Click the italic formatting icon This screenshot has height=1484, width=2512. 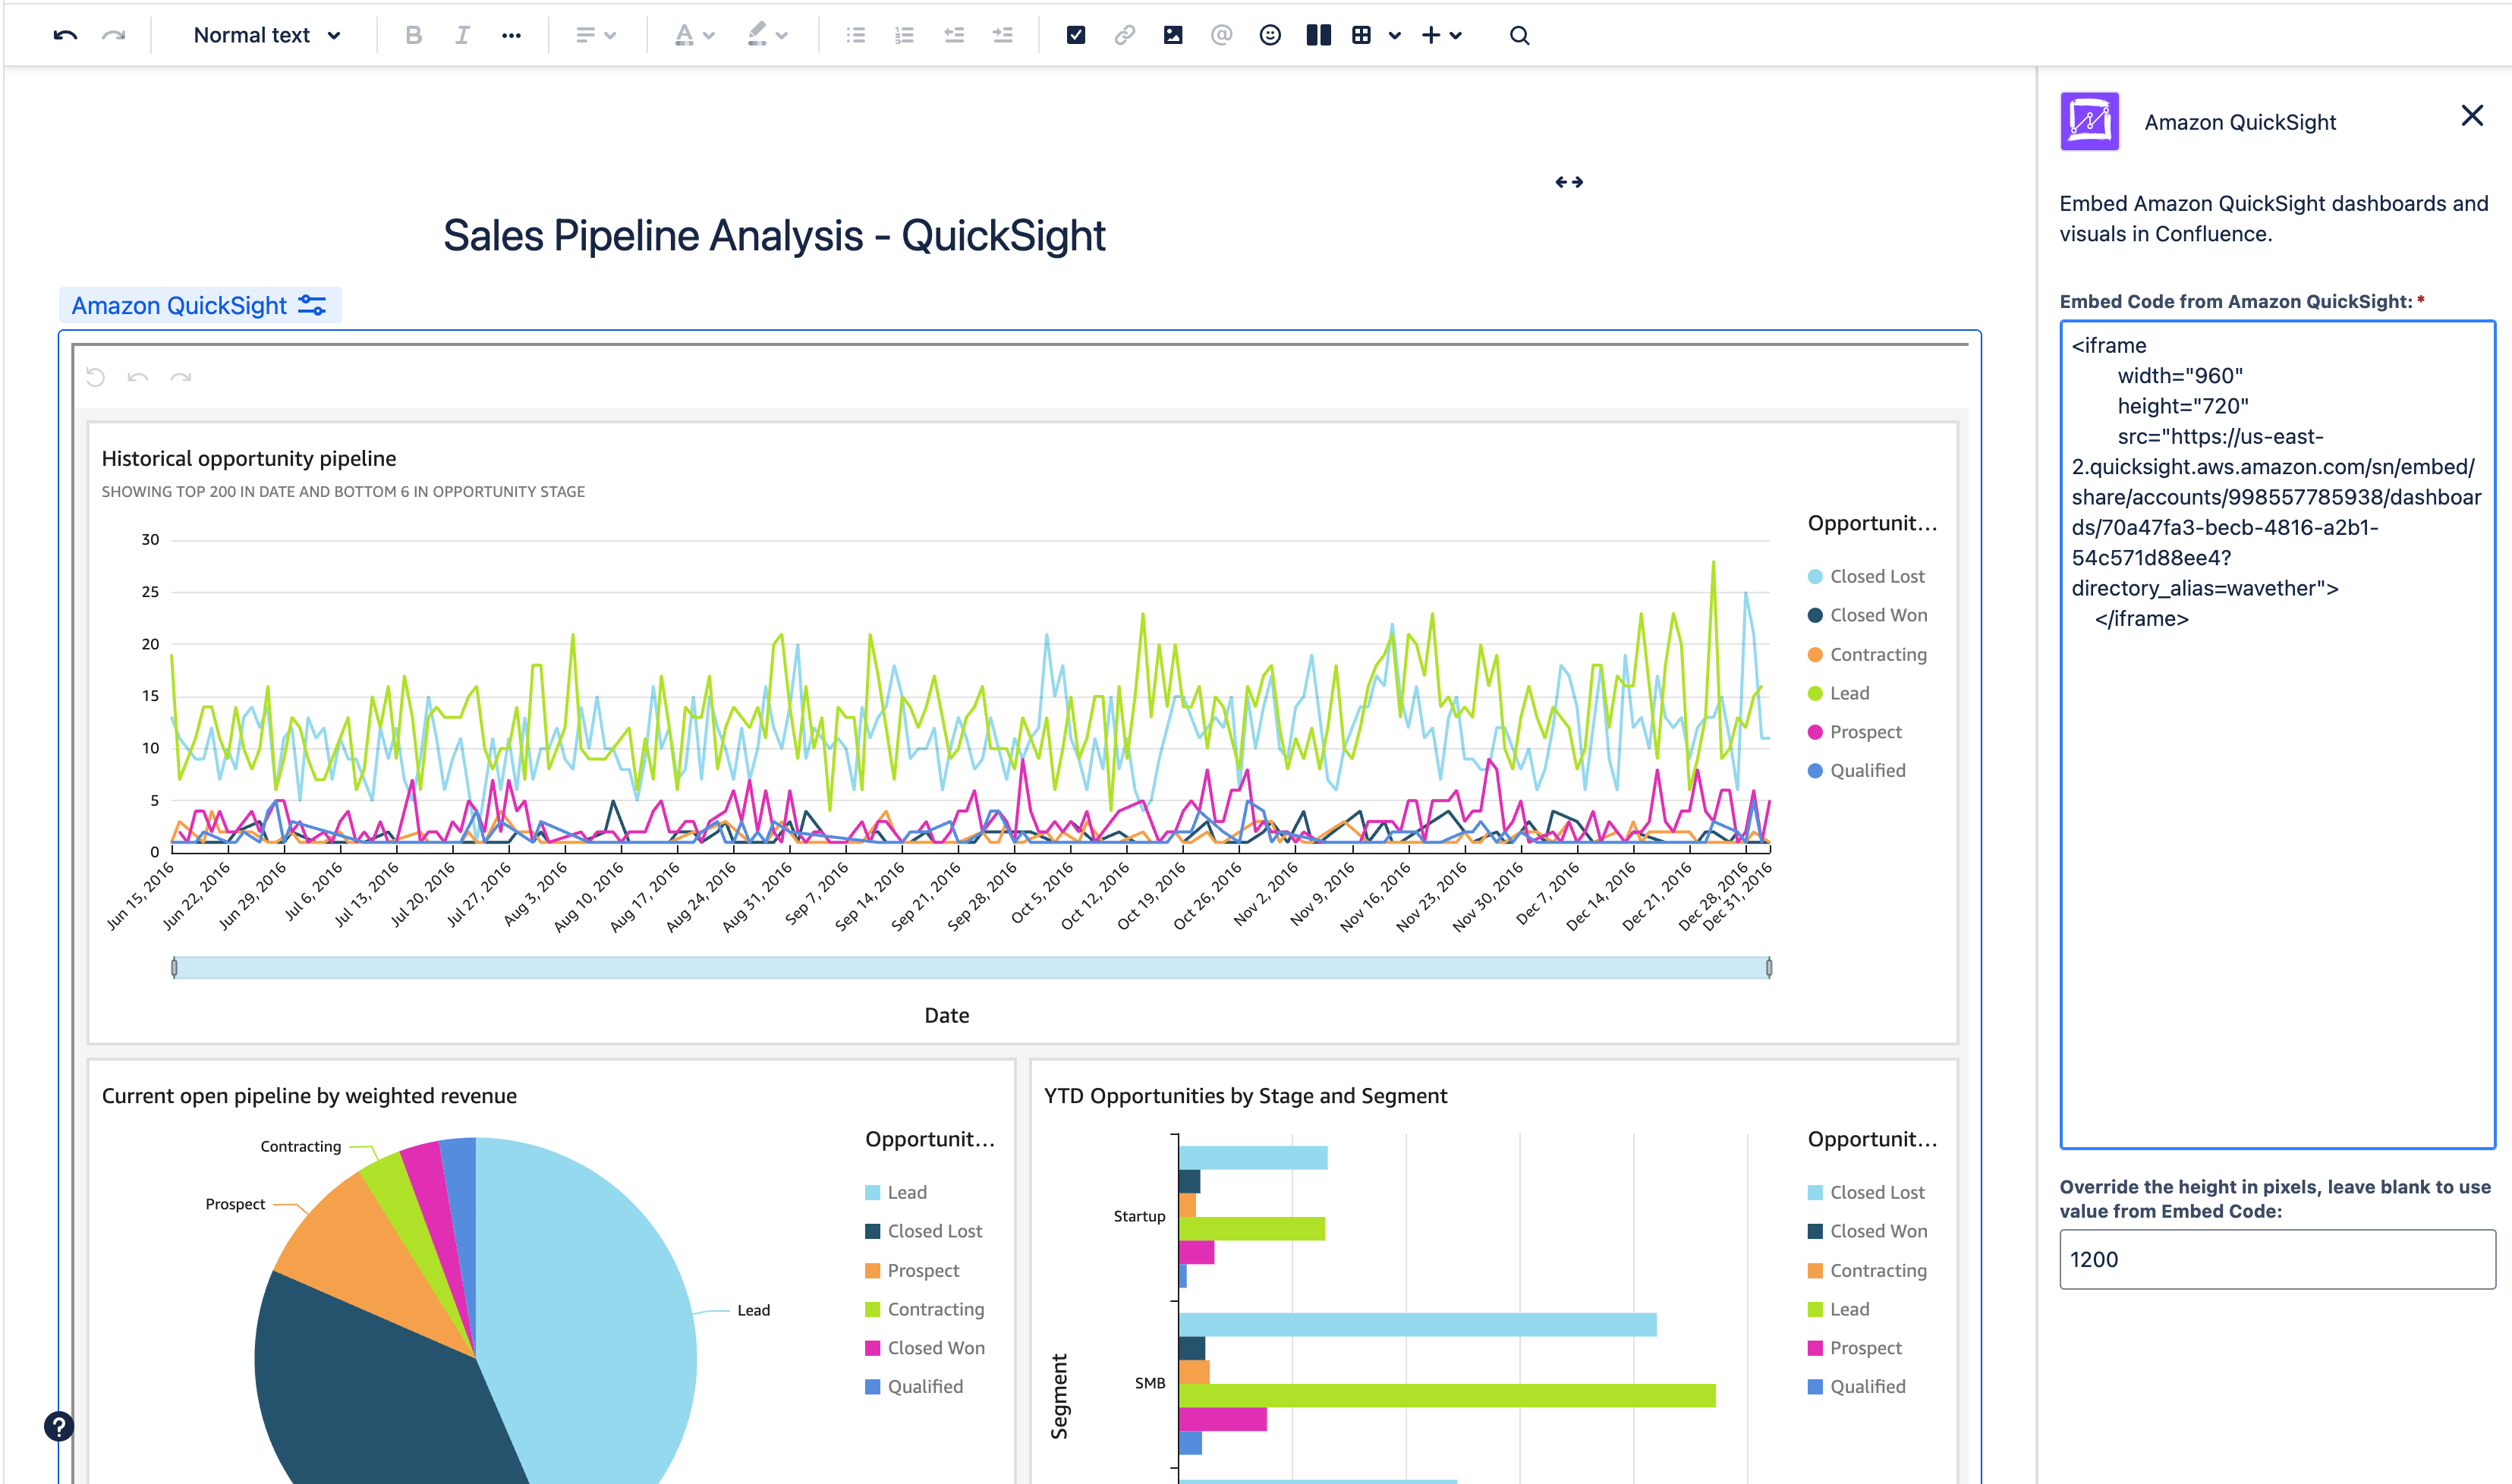[461, 33]
